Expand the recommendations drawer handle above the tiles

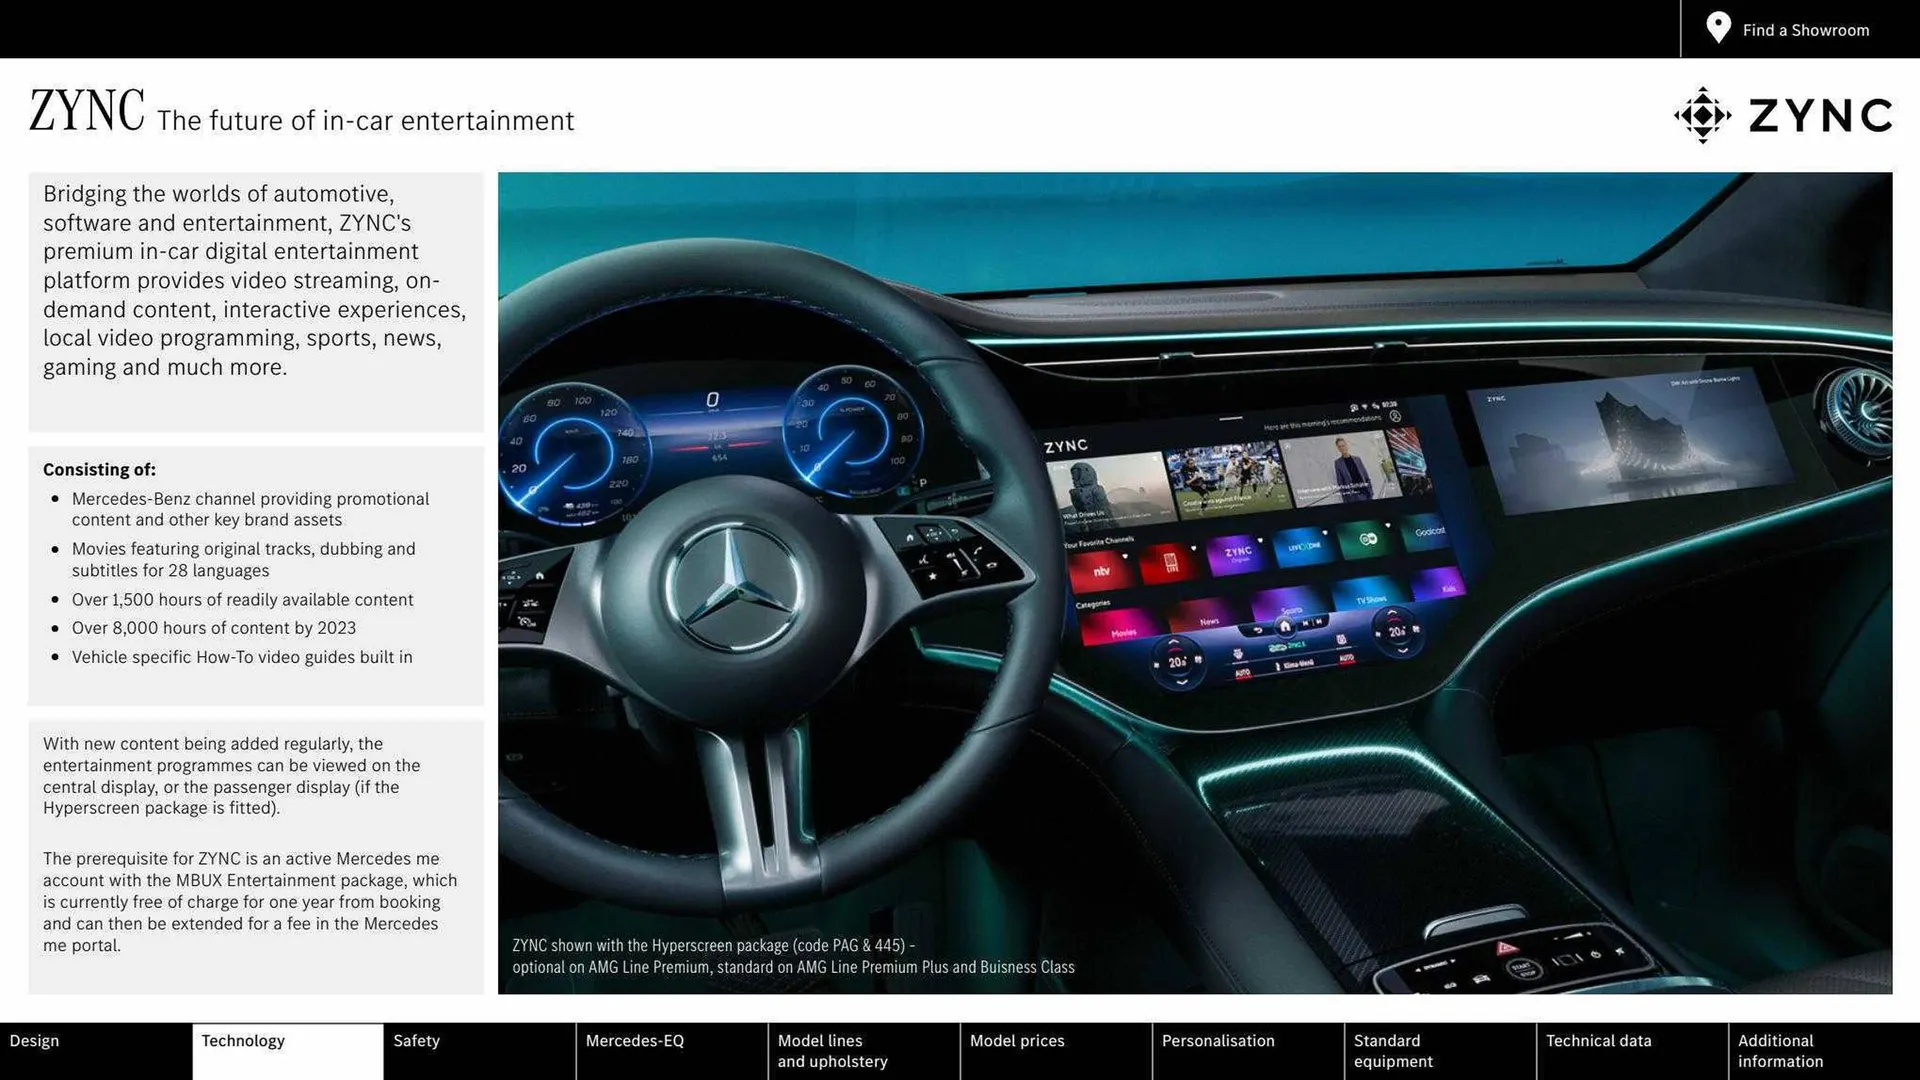click(x=1231, y=419)
